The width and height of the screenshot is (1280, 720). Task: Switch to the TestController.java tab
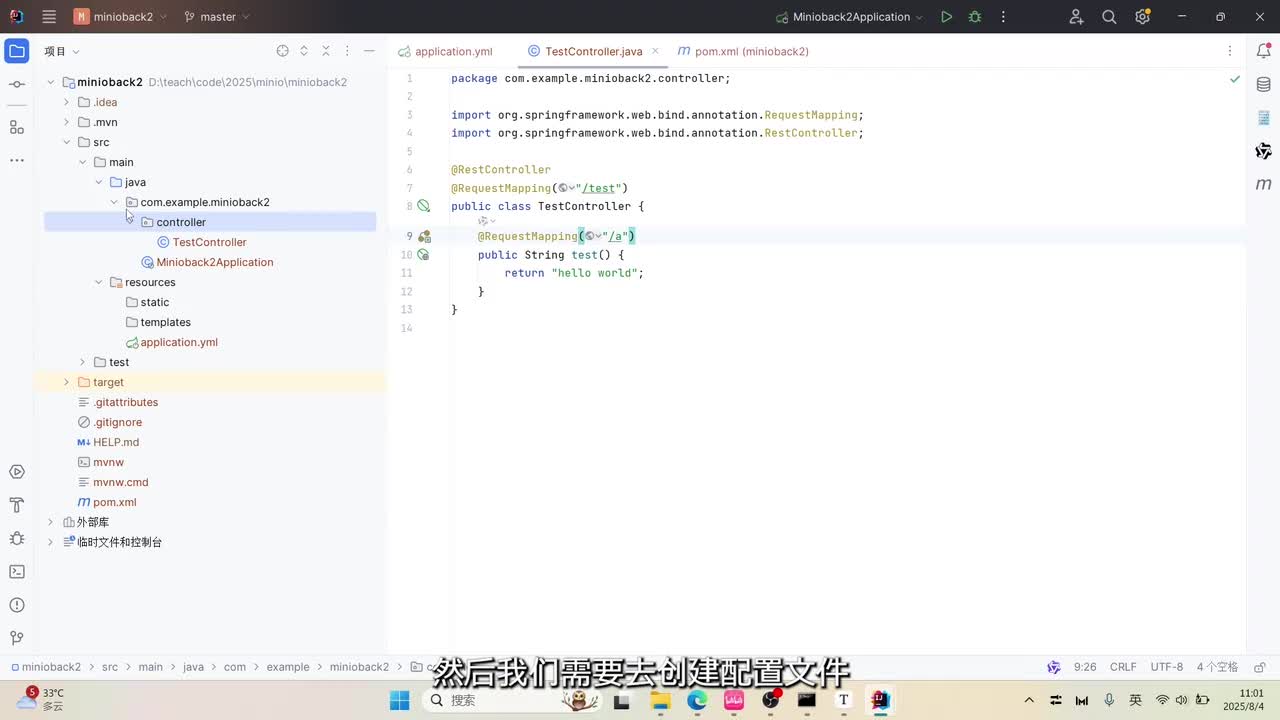click(594, 51)
